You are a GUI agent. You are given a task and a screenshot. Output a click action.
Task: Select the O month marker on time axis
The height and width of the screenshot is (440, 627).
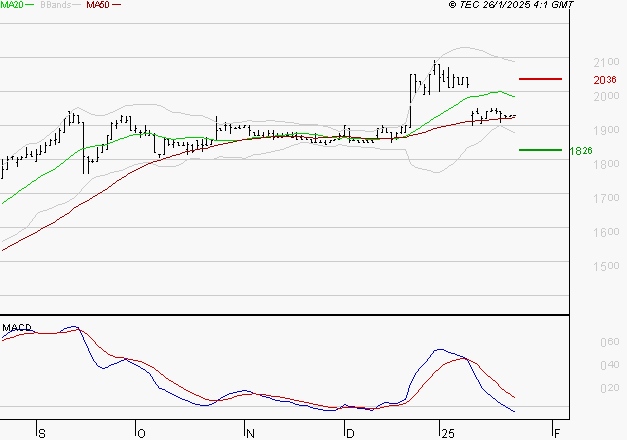click(141, 433)
